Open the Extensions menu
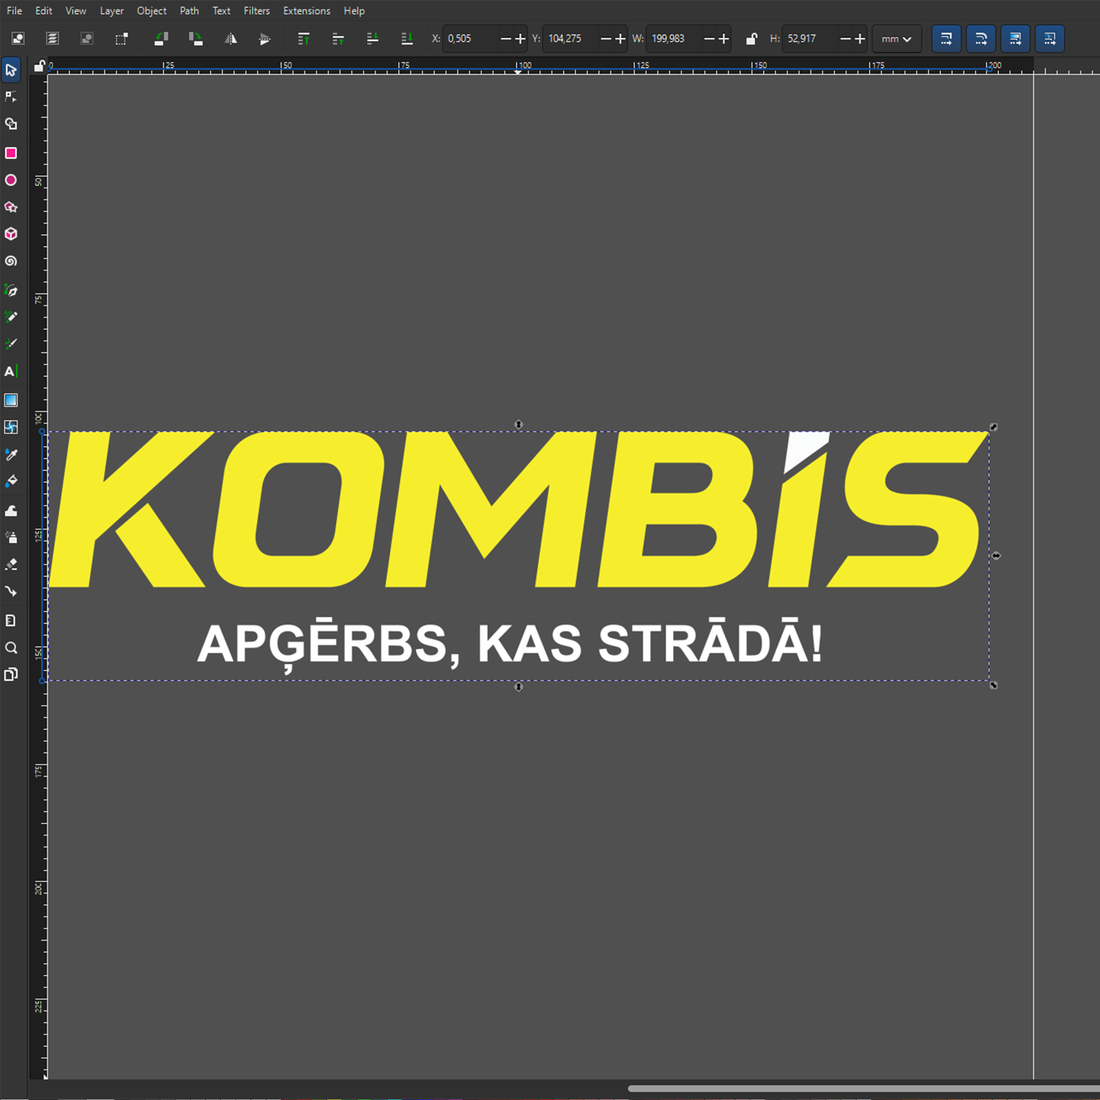 [307, 11]
